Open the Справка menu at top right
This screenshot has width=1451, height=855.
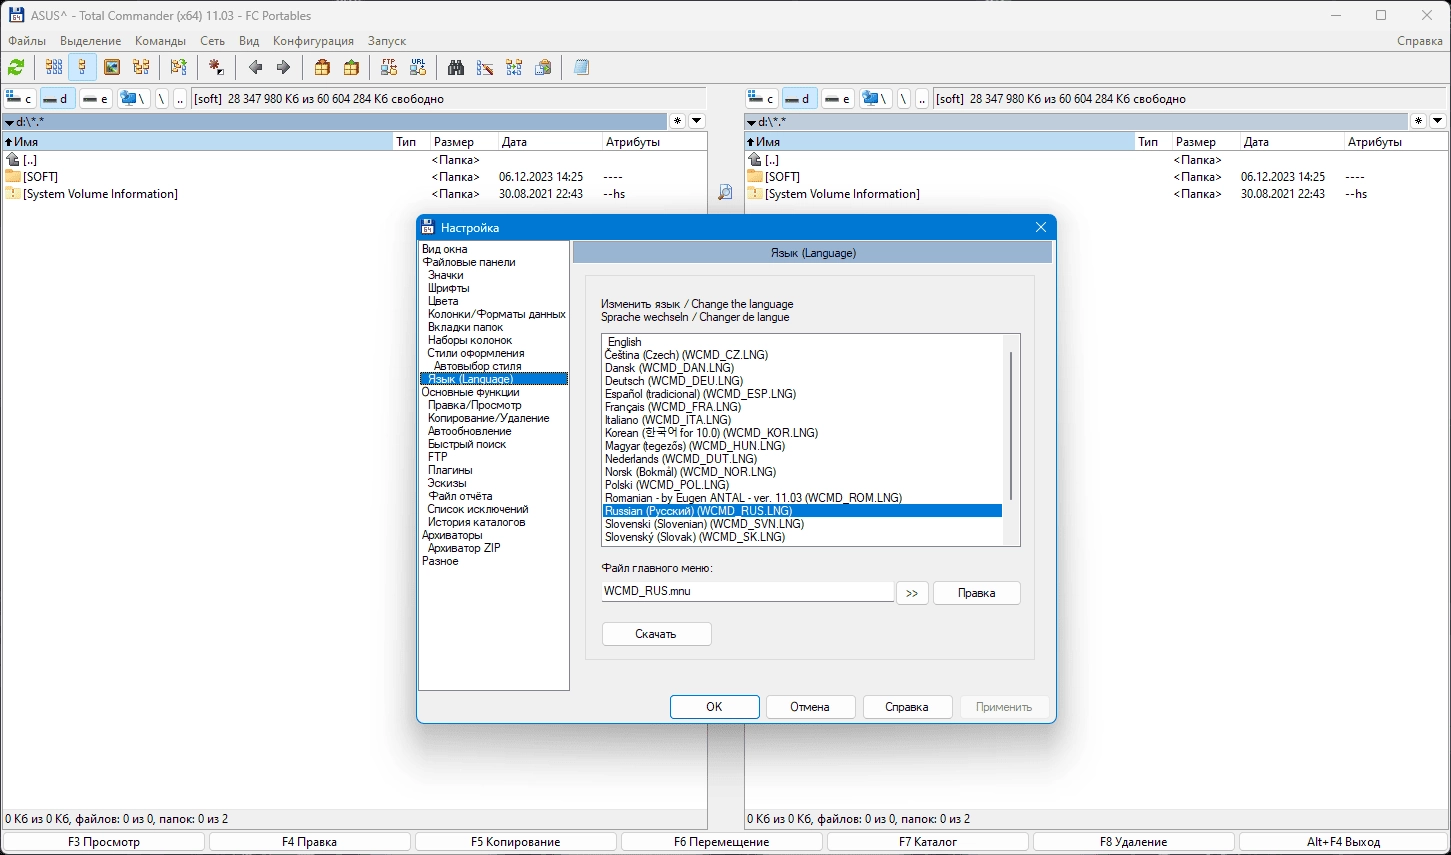(x=1419, y=41)
